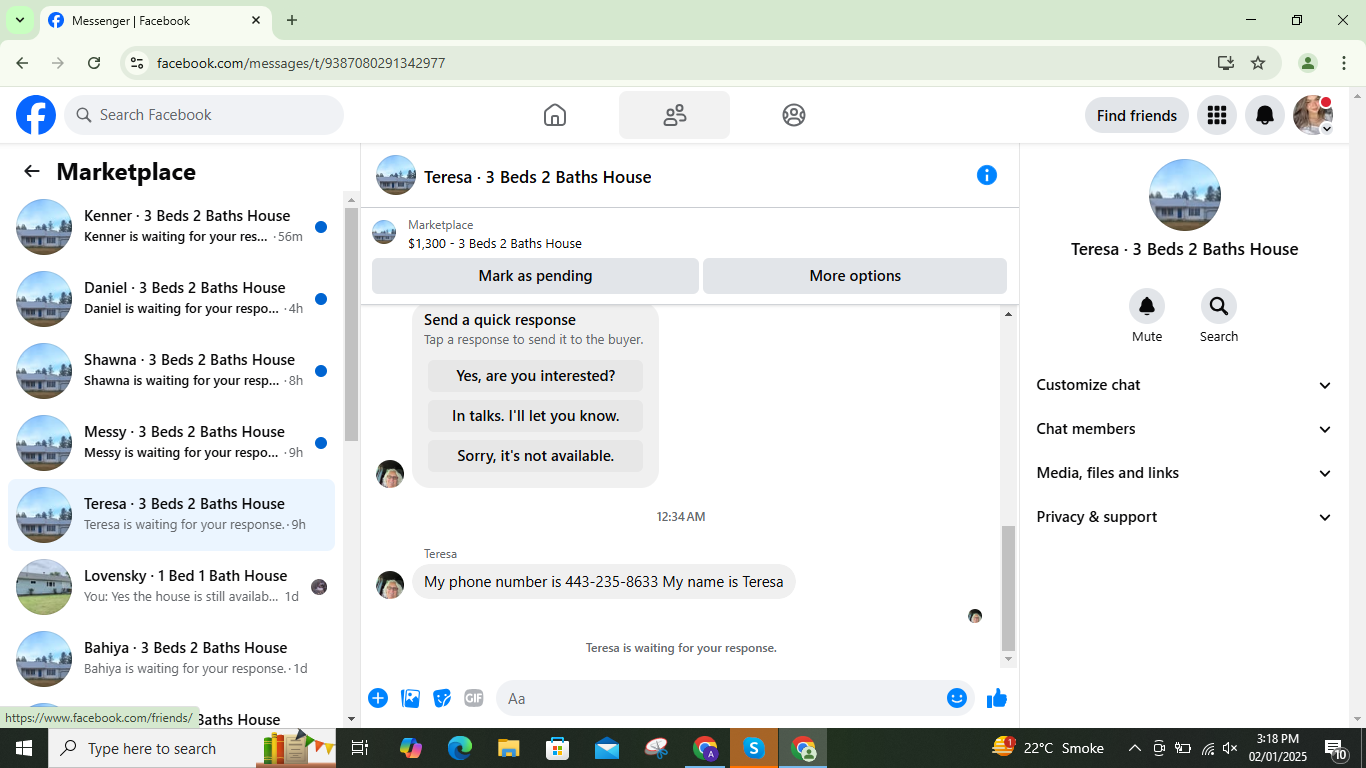Expand the Customize chat section
Viewport: 1366px width, 768px height.
point(1184,385)
